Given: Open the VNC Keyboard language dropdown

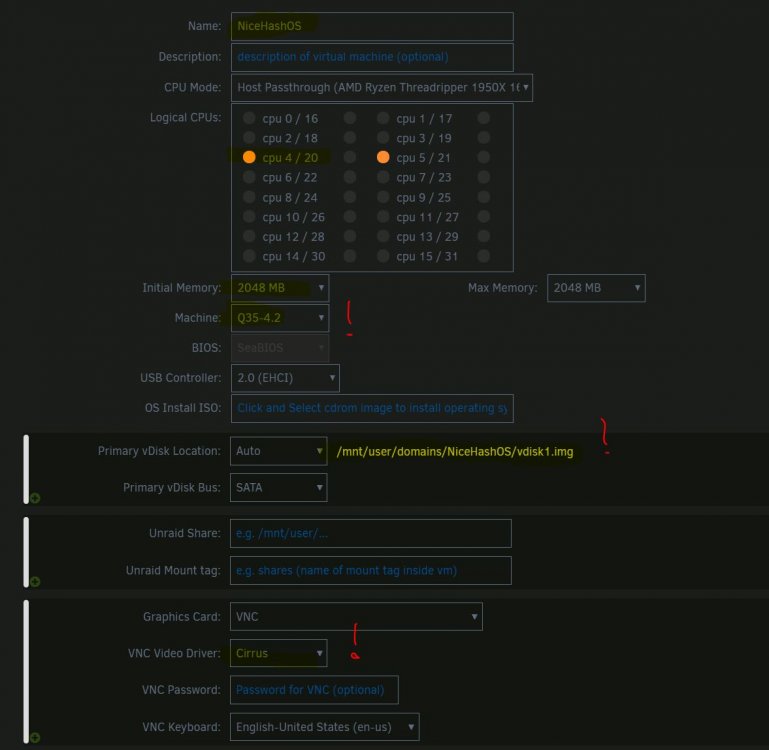Looking at the screenshot, I should click(325, 727).
